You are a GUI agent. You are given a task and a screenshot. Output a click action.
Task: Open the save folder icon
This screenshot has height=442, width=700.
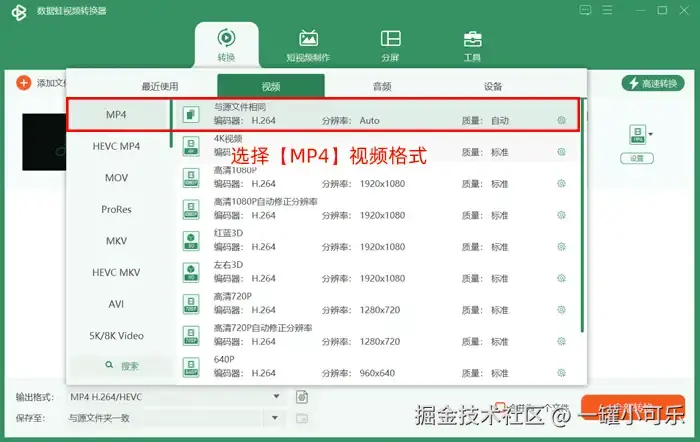(x=302, y=418)
